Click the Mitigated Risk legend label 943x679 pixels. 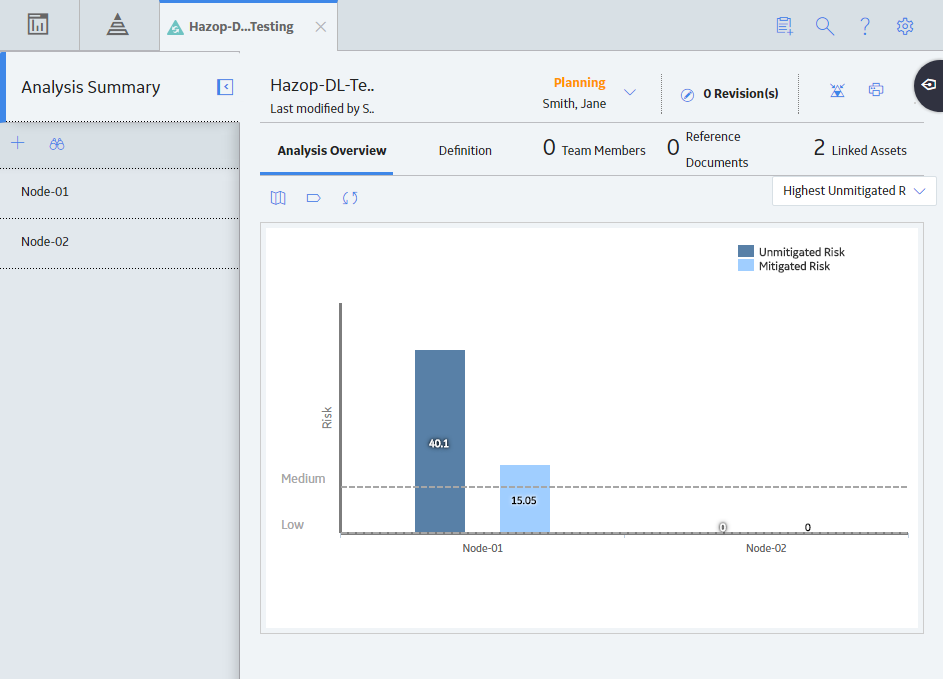tap(794, 266)
